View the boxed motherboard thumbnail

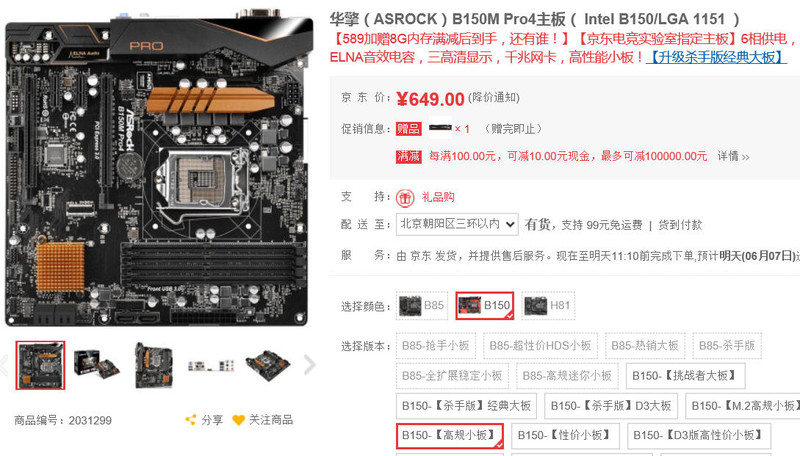(x=97, y=365)
